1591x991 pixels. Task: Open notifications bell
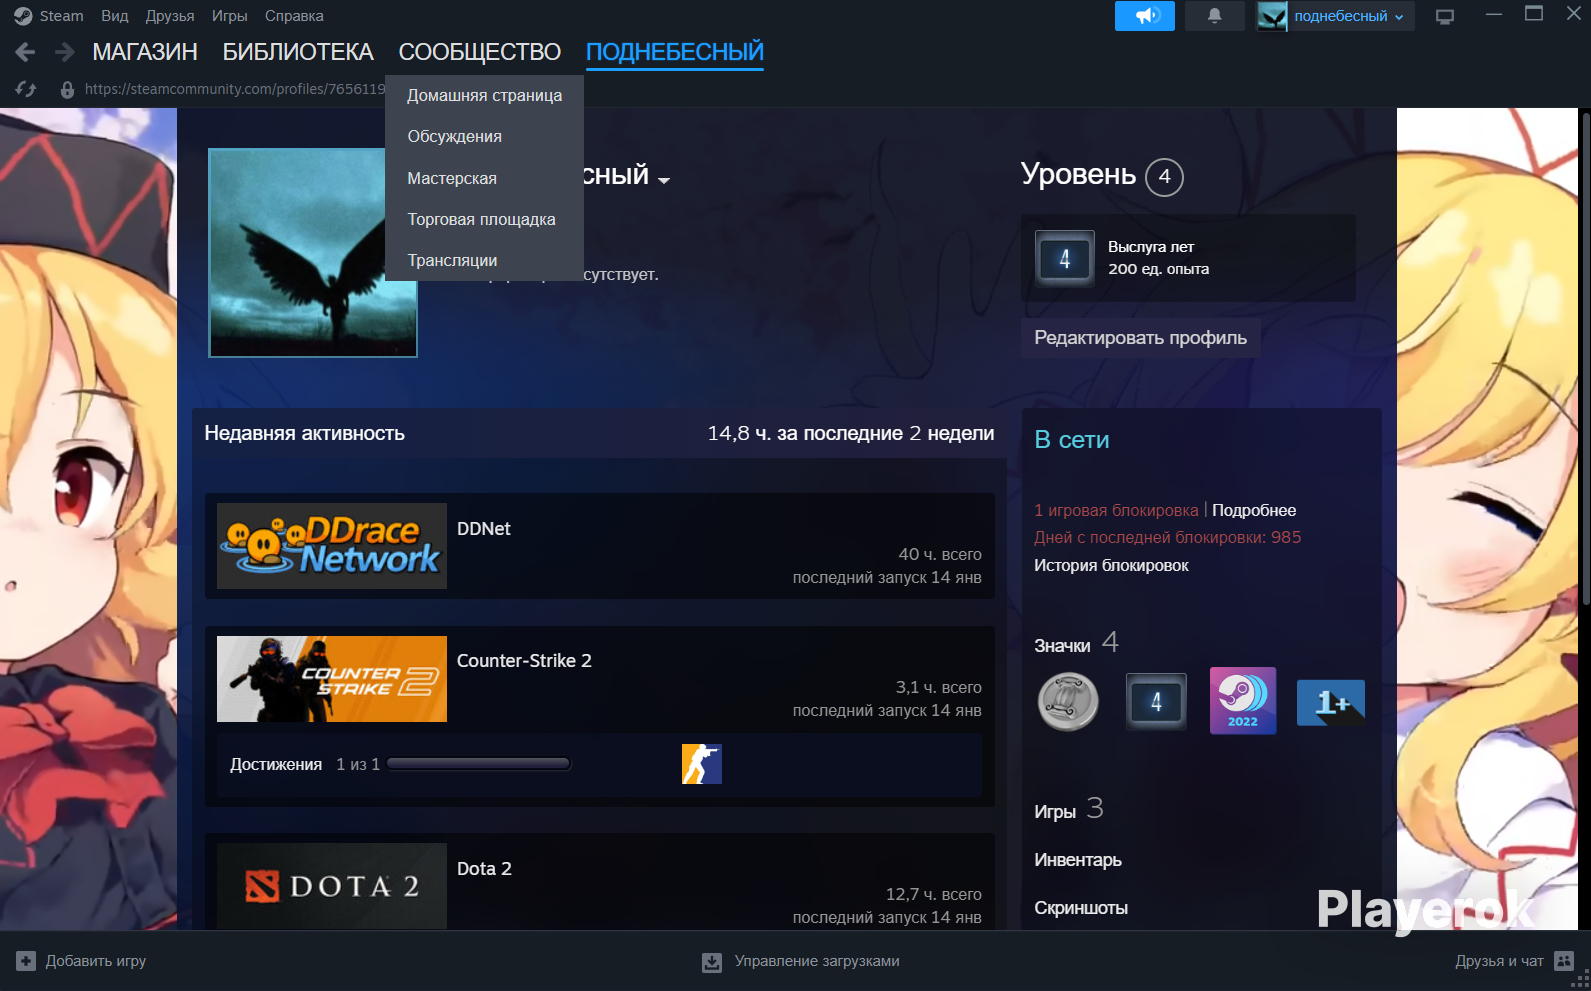pos(1215,16)
